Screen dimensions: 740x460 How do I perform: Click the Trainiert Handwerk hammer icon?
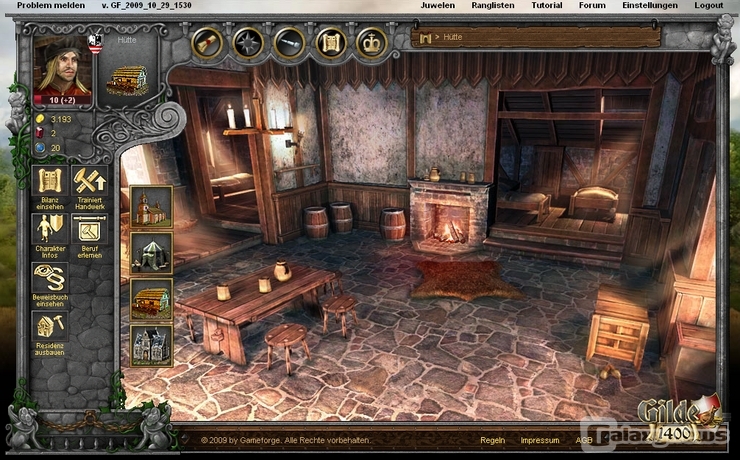coord(90,181)
